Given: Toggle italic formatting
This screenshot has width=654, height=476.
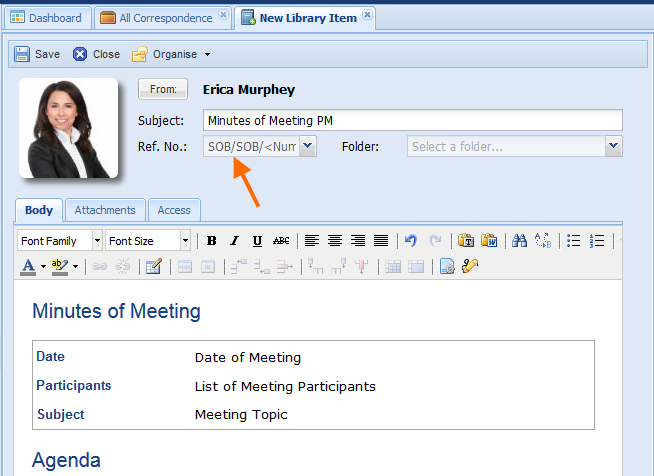Looking at the screenshot, I should coord(234,241).
